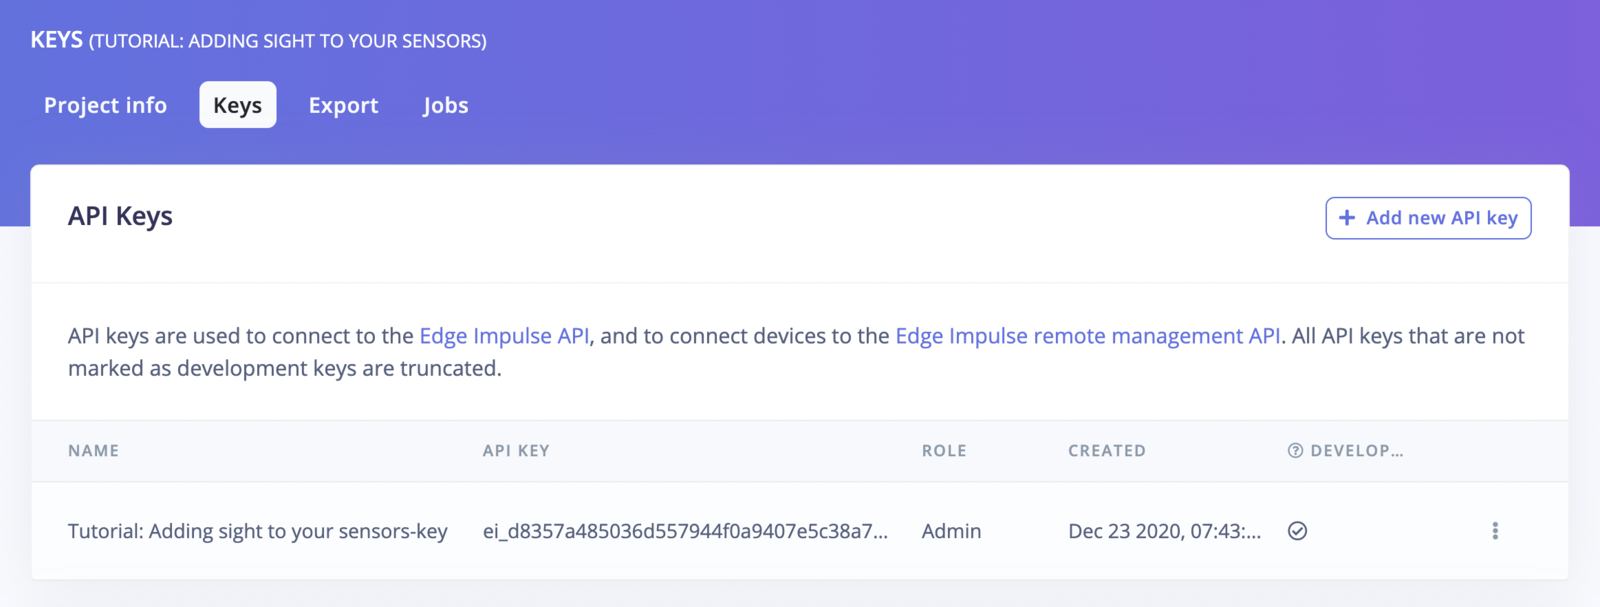Open the three-dot actions menu for the key

1495,531
